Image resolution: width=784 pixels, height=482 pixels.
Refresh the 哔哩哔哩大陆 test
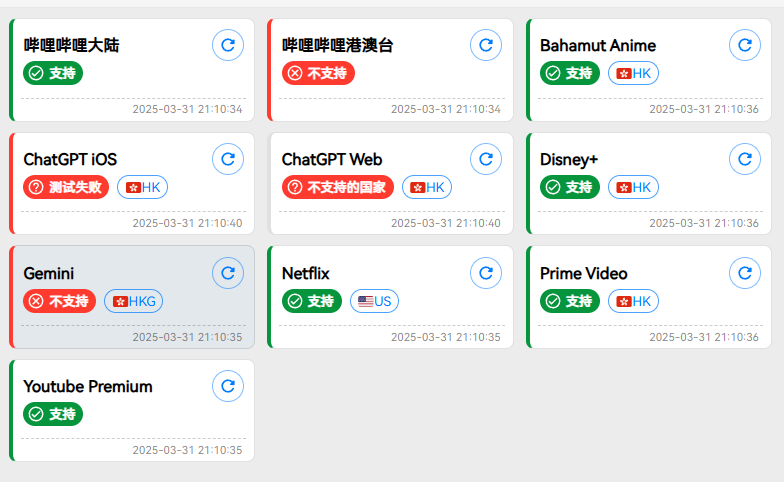pyautogui.click(x=228, y=45)
